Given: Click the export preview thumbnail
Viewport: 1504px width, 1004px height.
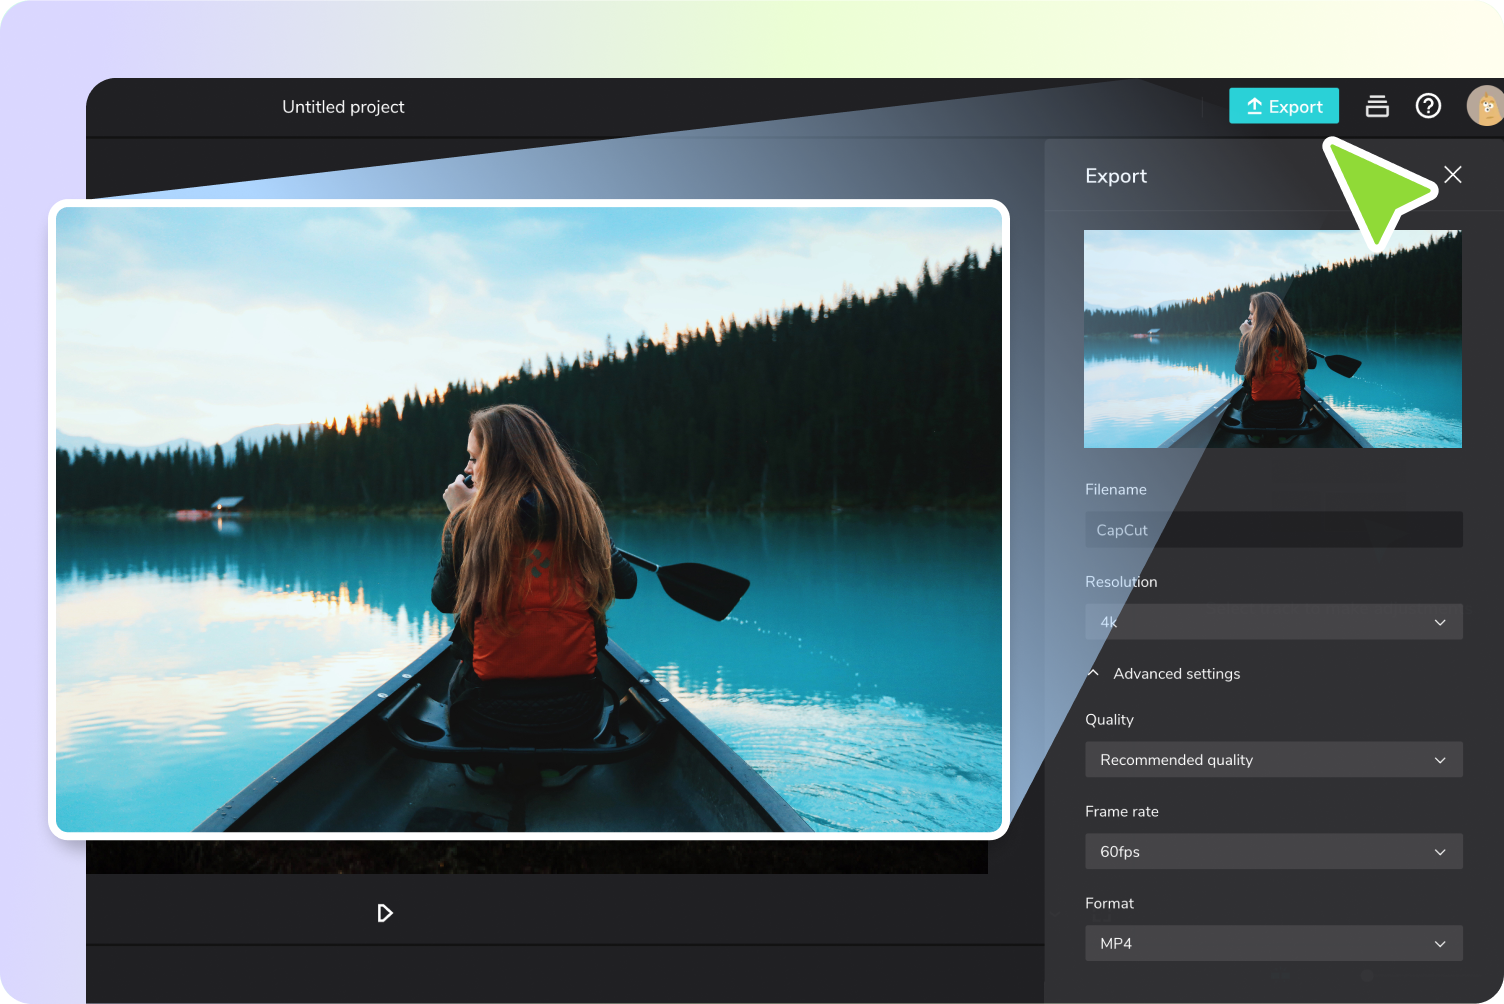Looking at the screenshot, I should (1273, 339).
